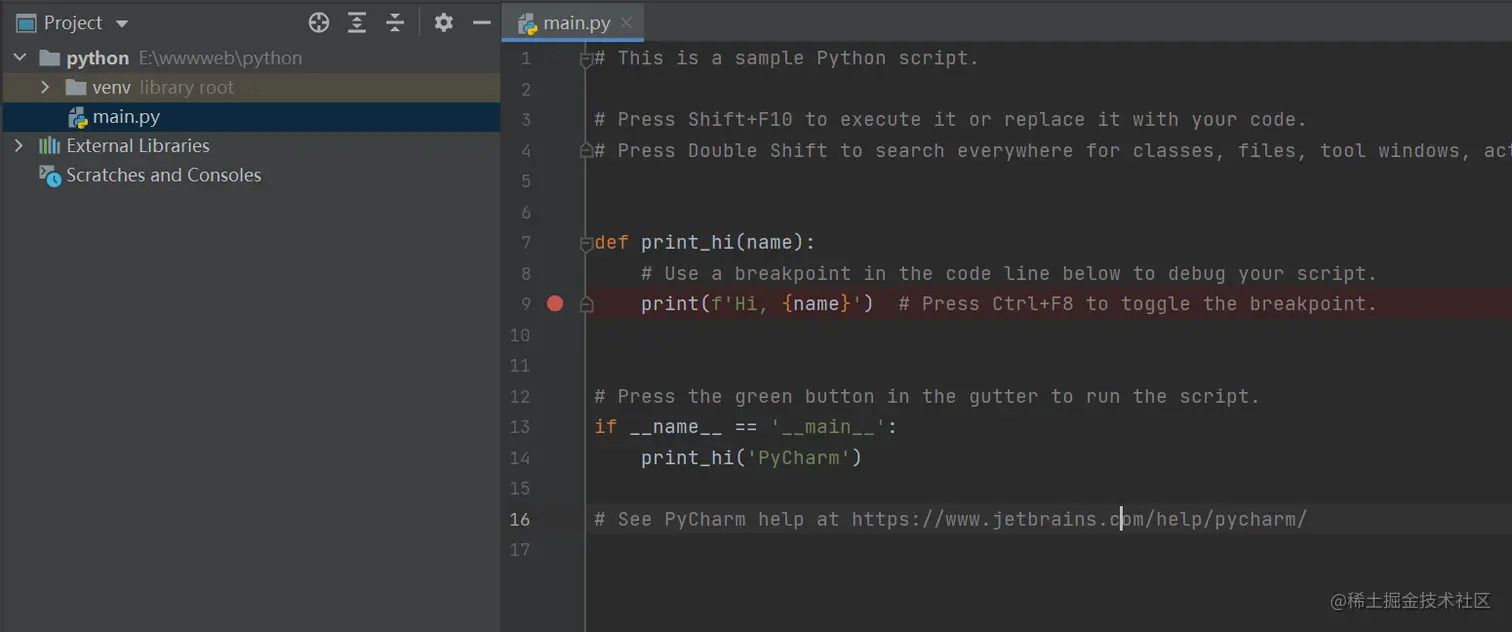This screenshot has width=1512, height=632.
Task: Click line number 13 in gutter
Action: coord(520,427)
